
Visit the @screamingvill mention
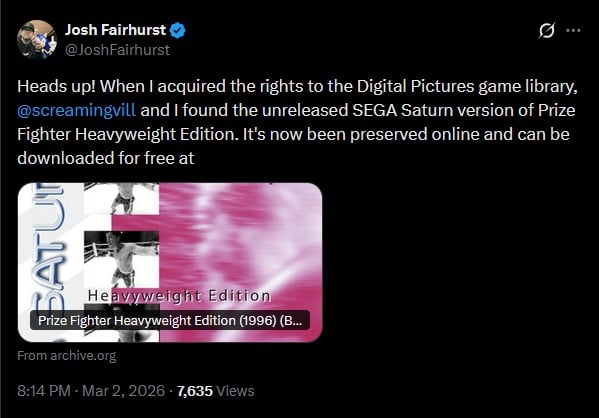tap(76, 110)
